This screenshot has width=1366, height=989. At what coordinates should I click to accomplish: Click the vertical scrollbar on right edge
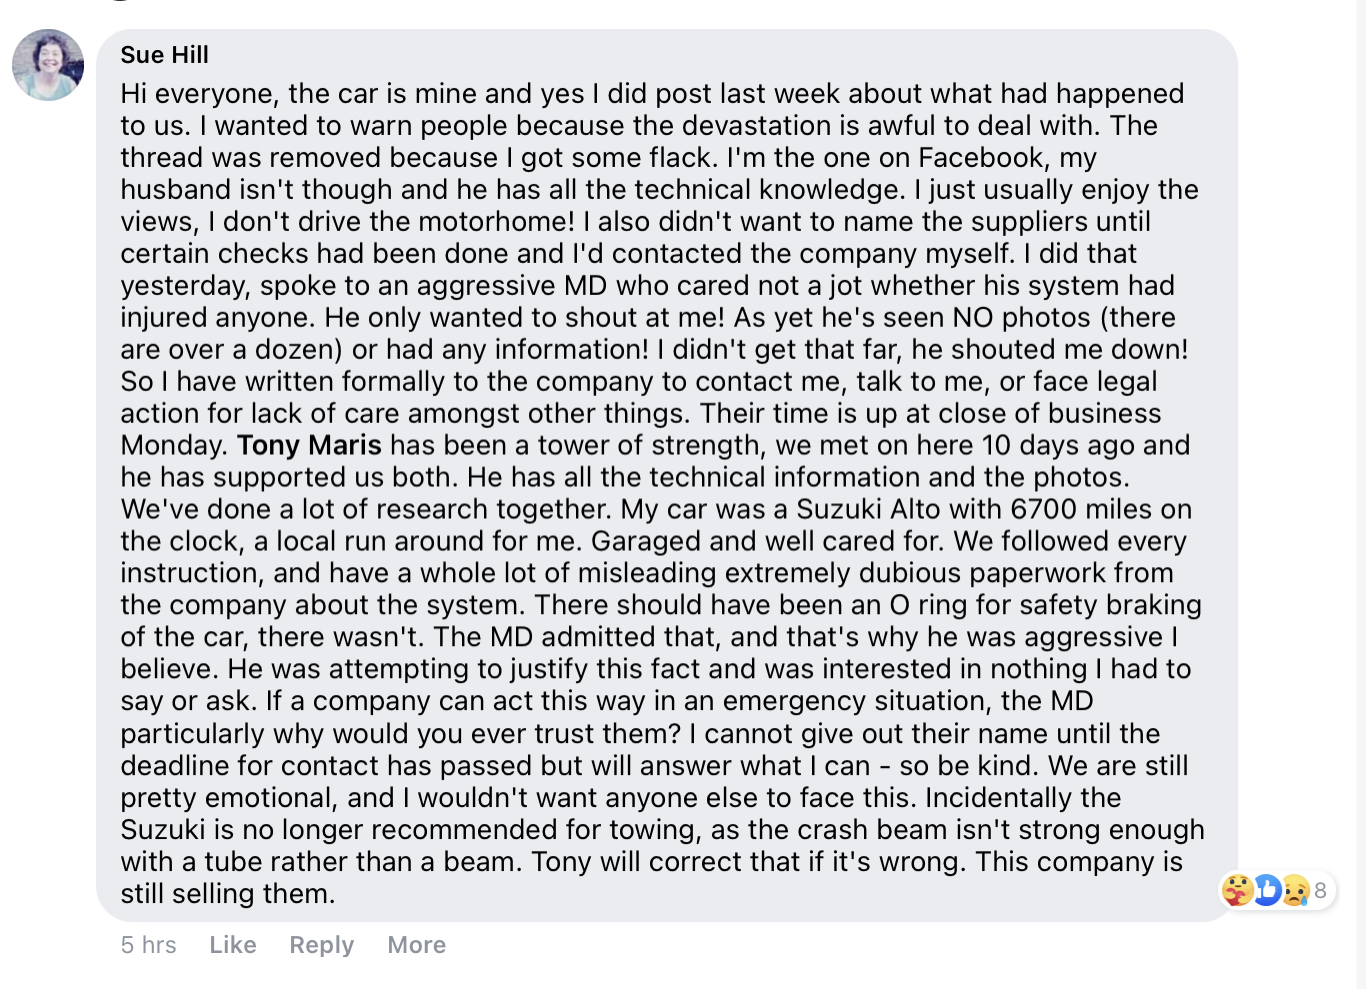[1361, 494]
